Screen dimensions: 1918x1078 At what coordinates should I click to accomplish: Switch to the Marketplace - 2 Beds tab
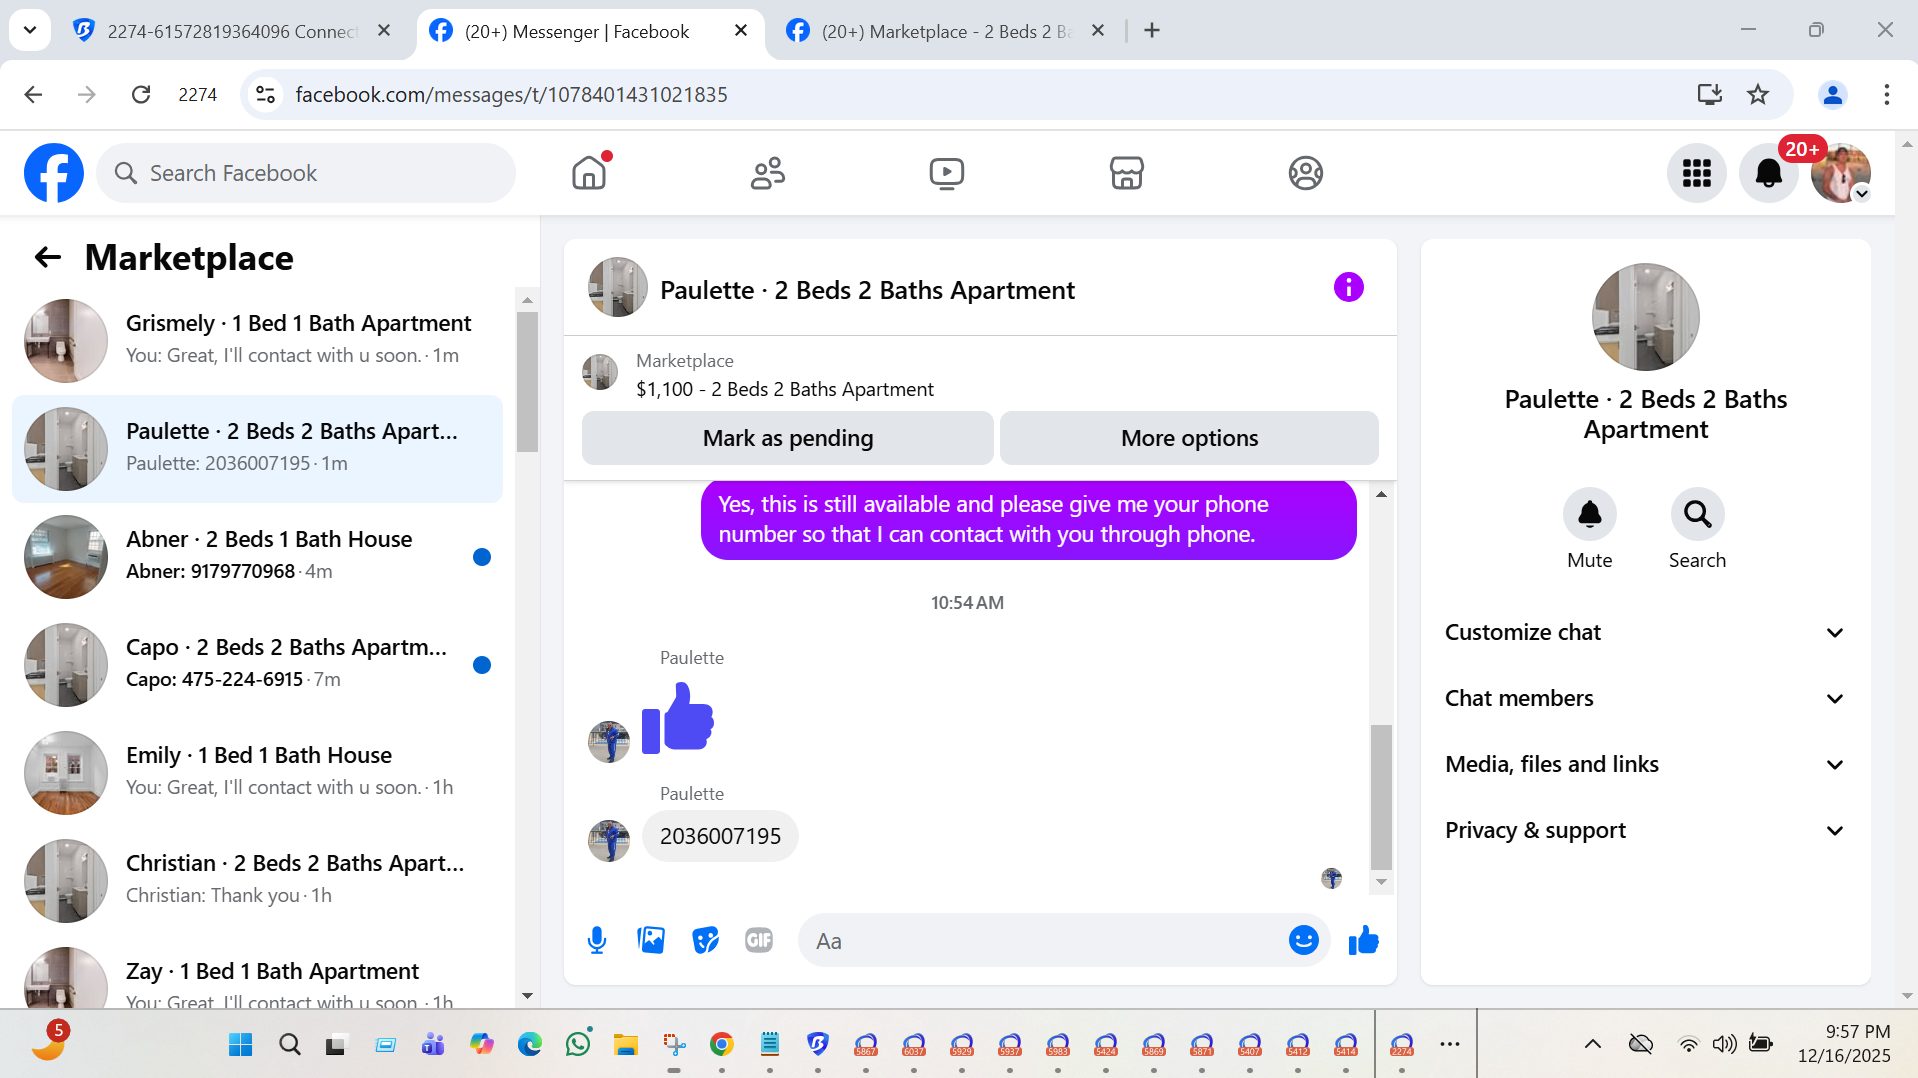click(945, 31)
